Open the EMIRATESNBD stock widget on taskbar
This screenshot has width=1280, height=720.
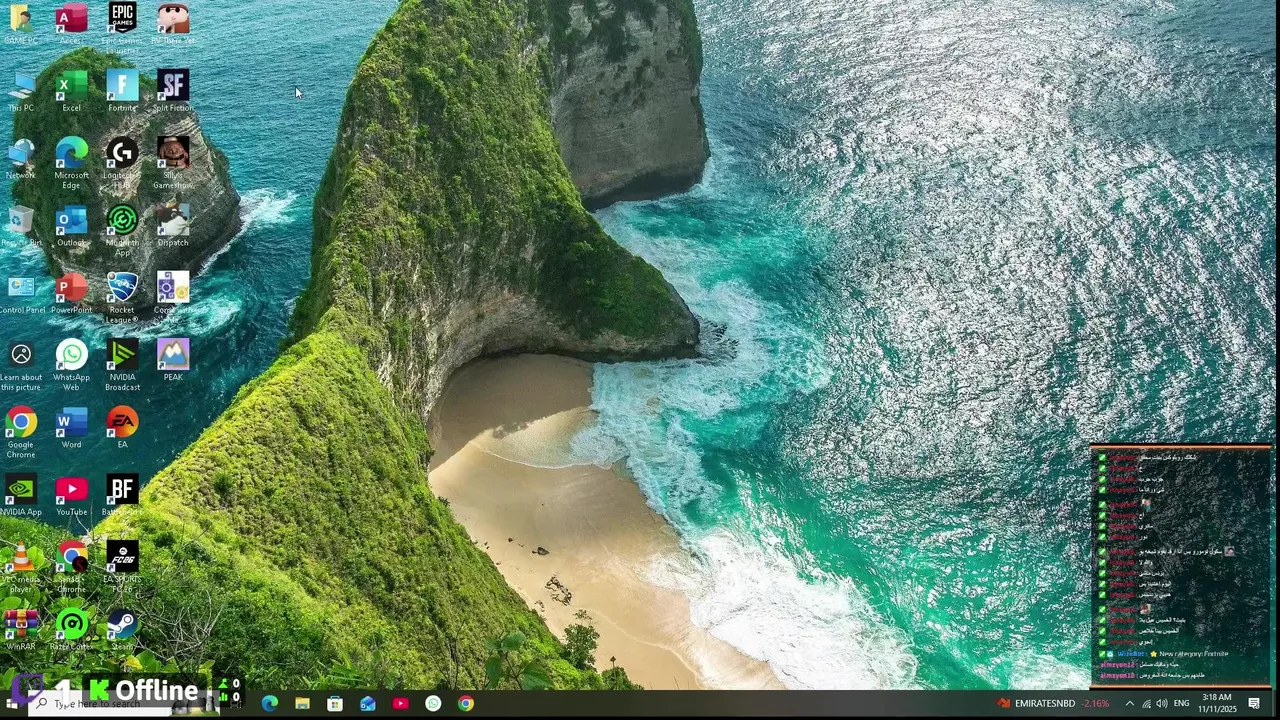pos(1054,704)
